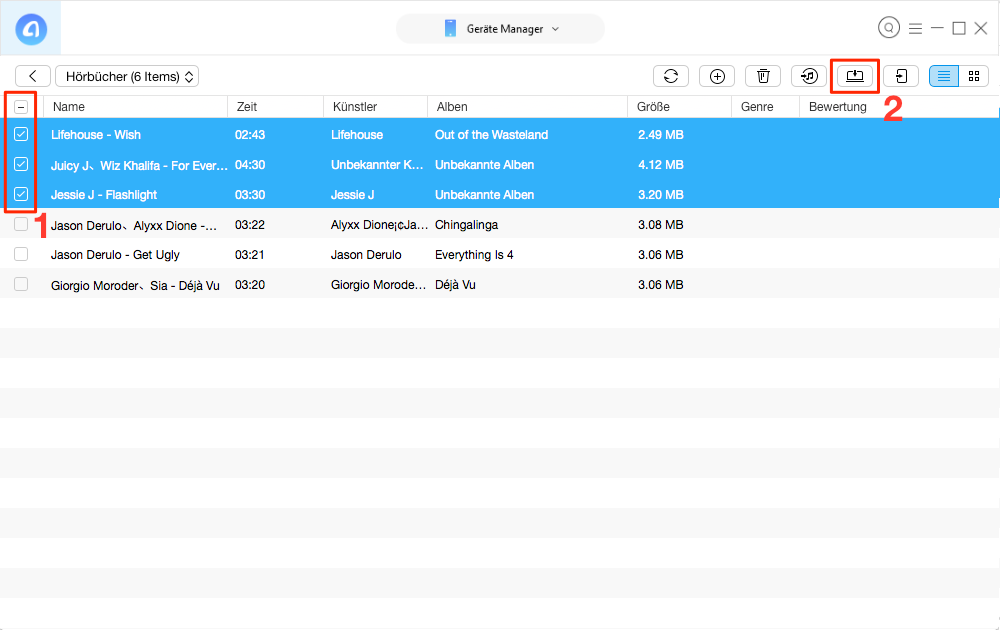Click the 'Lifehouse' artist cell
This screenshot has width=1000, height=630.
357,135
